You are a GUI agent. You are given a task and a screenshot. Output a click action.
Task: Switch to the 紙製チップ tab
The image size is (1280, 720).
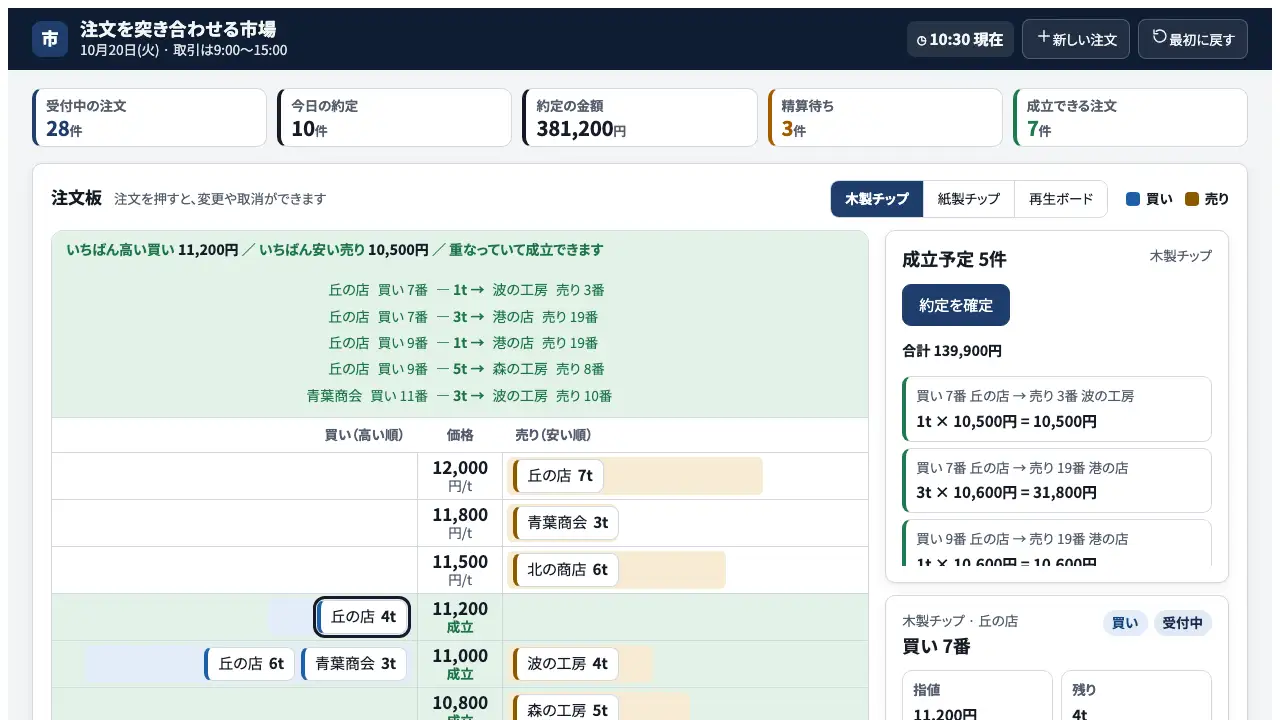[969, 199]
